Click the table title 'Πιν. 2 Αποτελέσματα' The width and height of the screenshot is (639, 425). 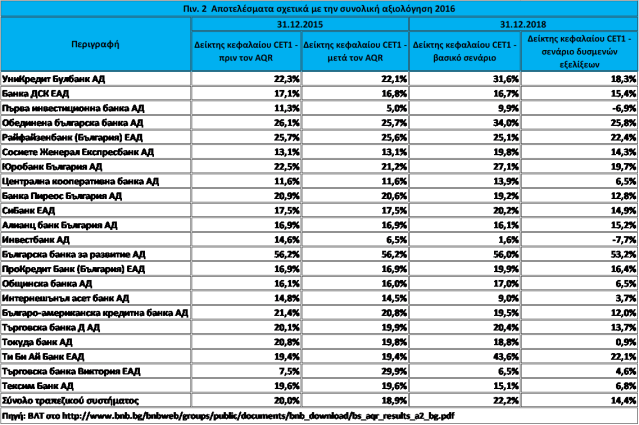click(319, 8)
